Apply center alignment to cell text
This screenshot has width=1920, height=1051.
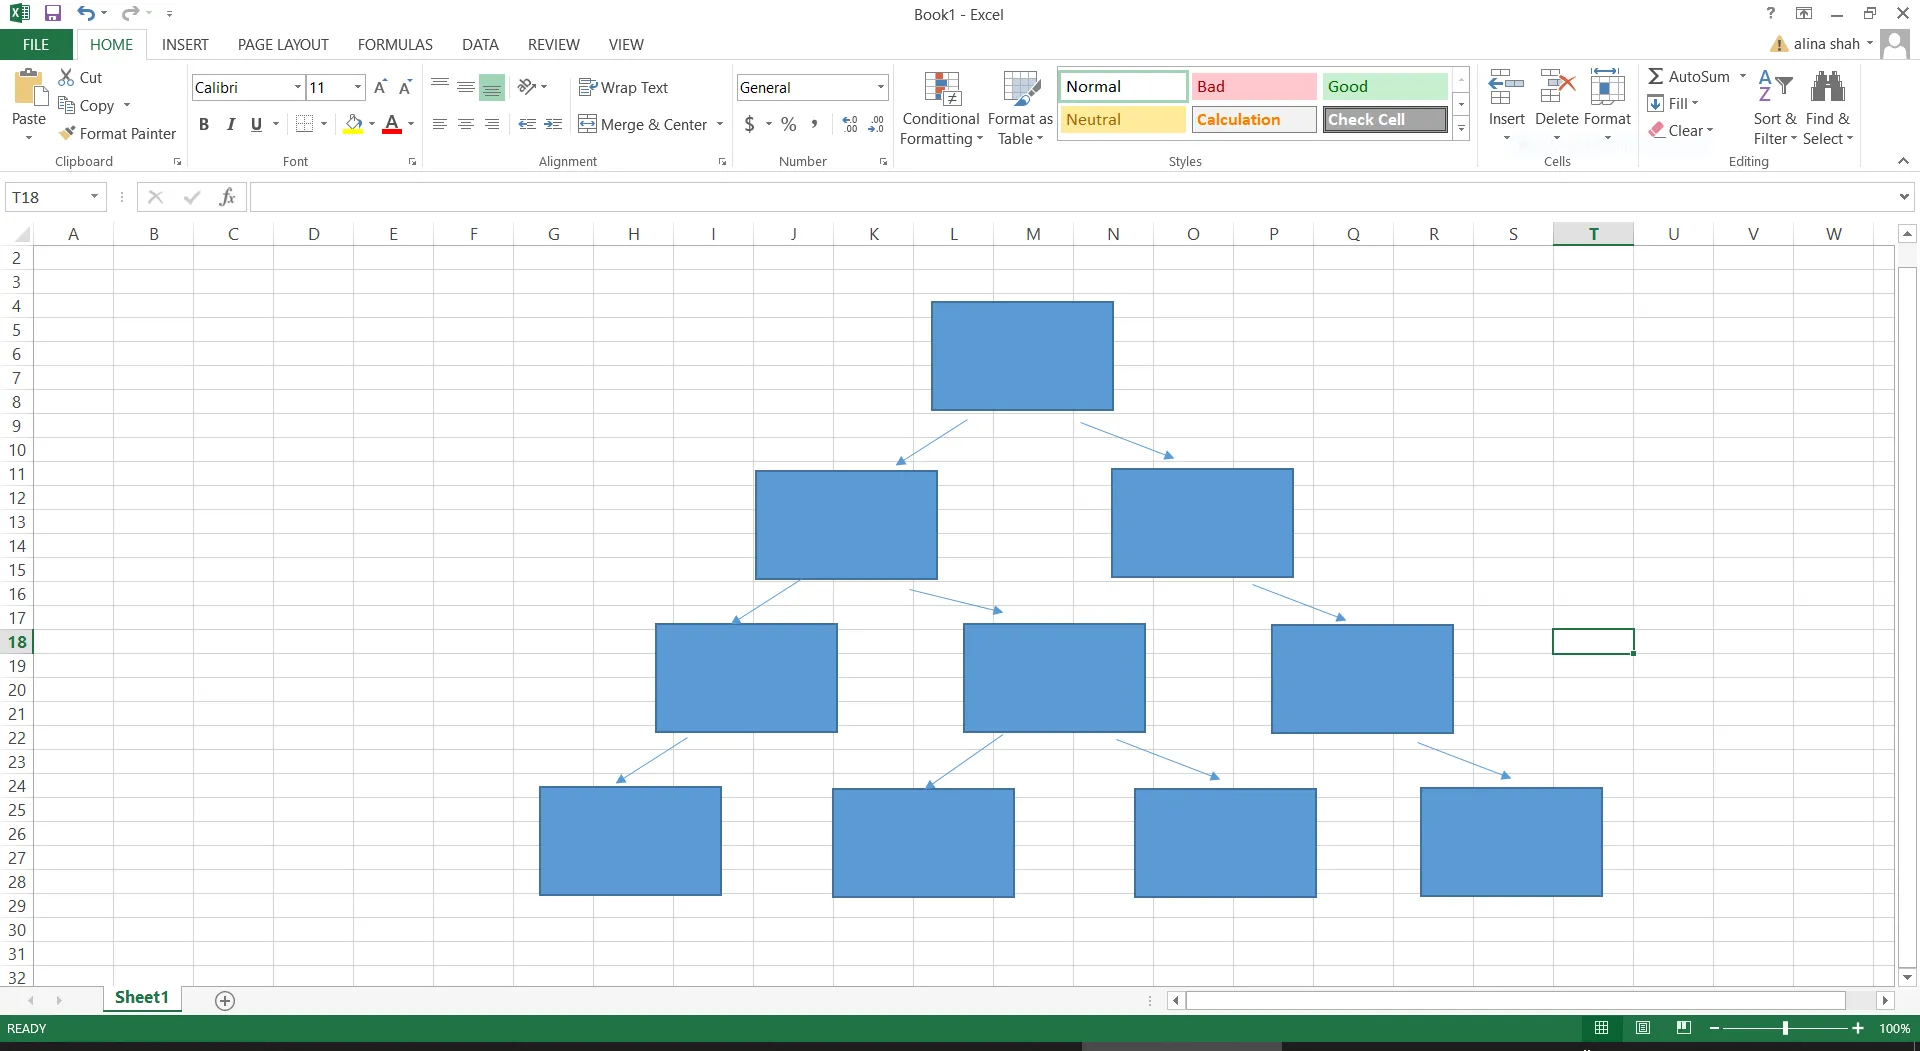(466, 124)
